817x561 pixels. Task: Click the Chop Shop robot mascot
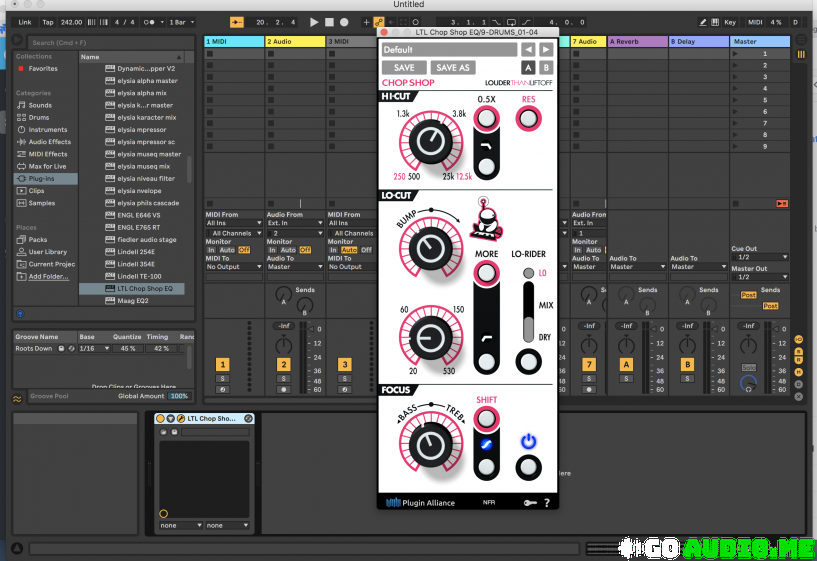click(486, 219)
